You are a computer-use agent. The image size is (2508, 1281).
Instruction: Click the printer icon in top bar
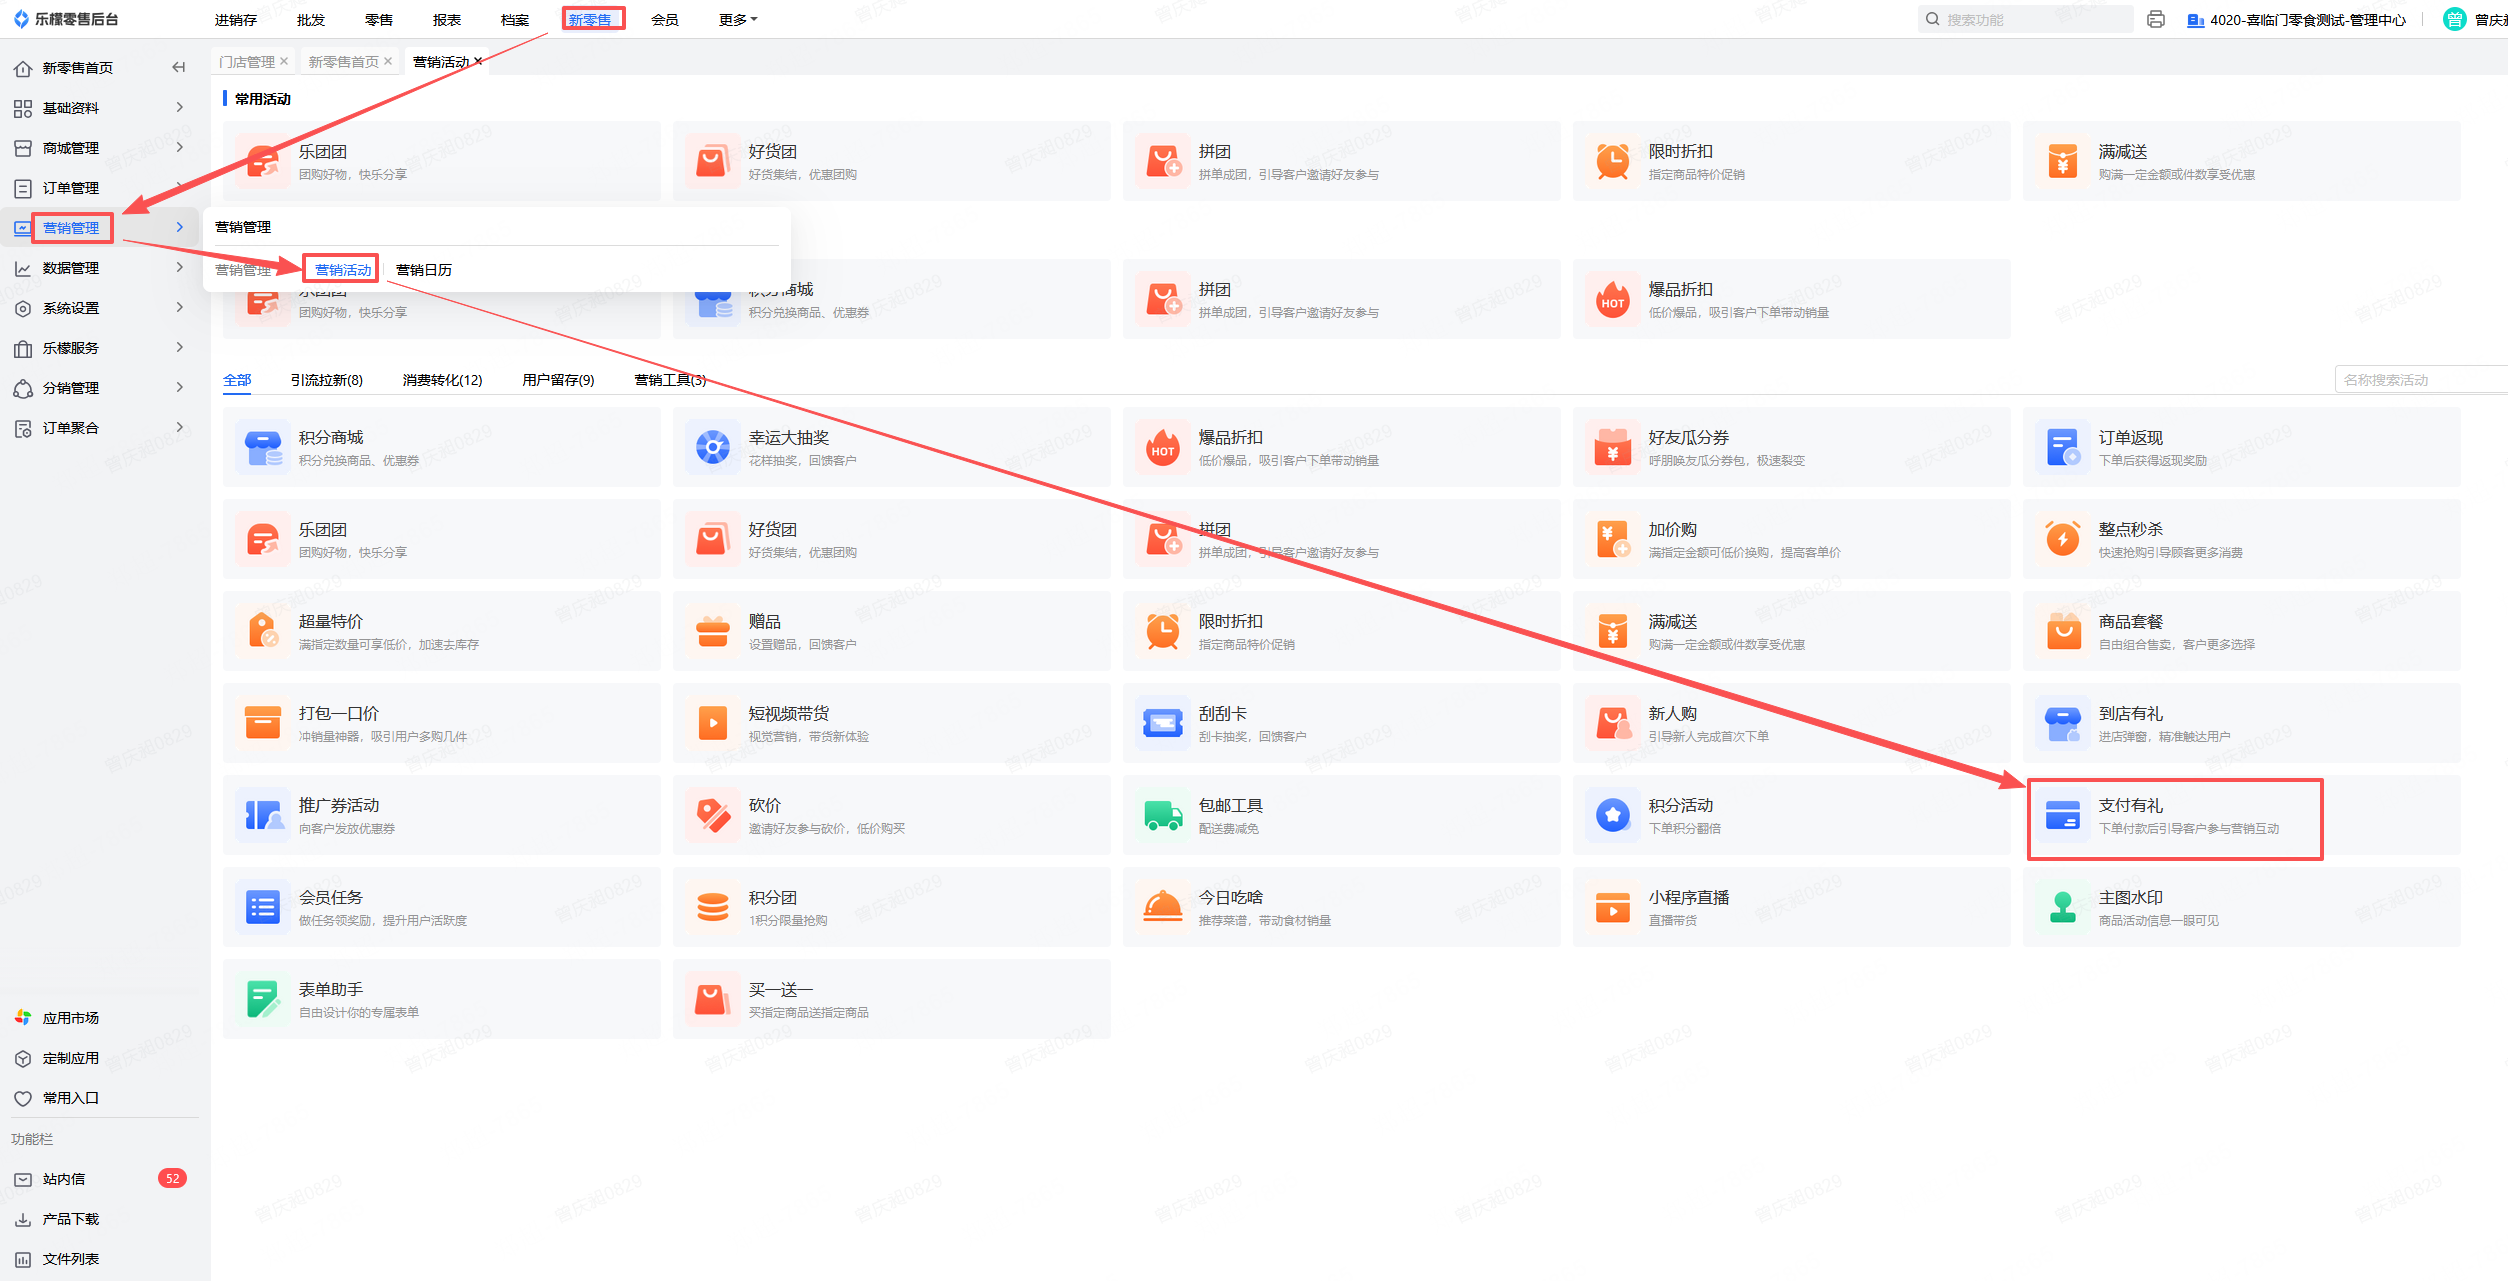coord(2155,20)
